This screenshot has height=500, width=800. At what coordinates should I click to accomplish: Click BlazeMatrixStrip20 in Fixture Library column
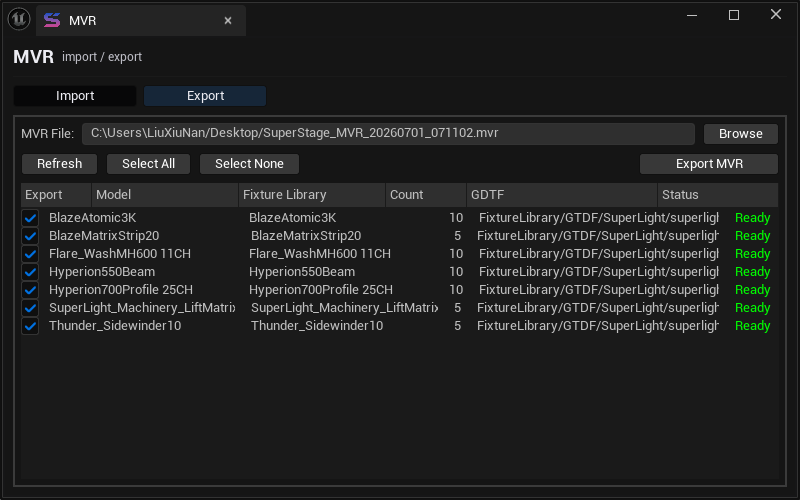(x=306, y=236)
